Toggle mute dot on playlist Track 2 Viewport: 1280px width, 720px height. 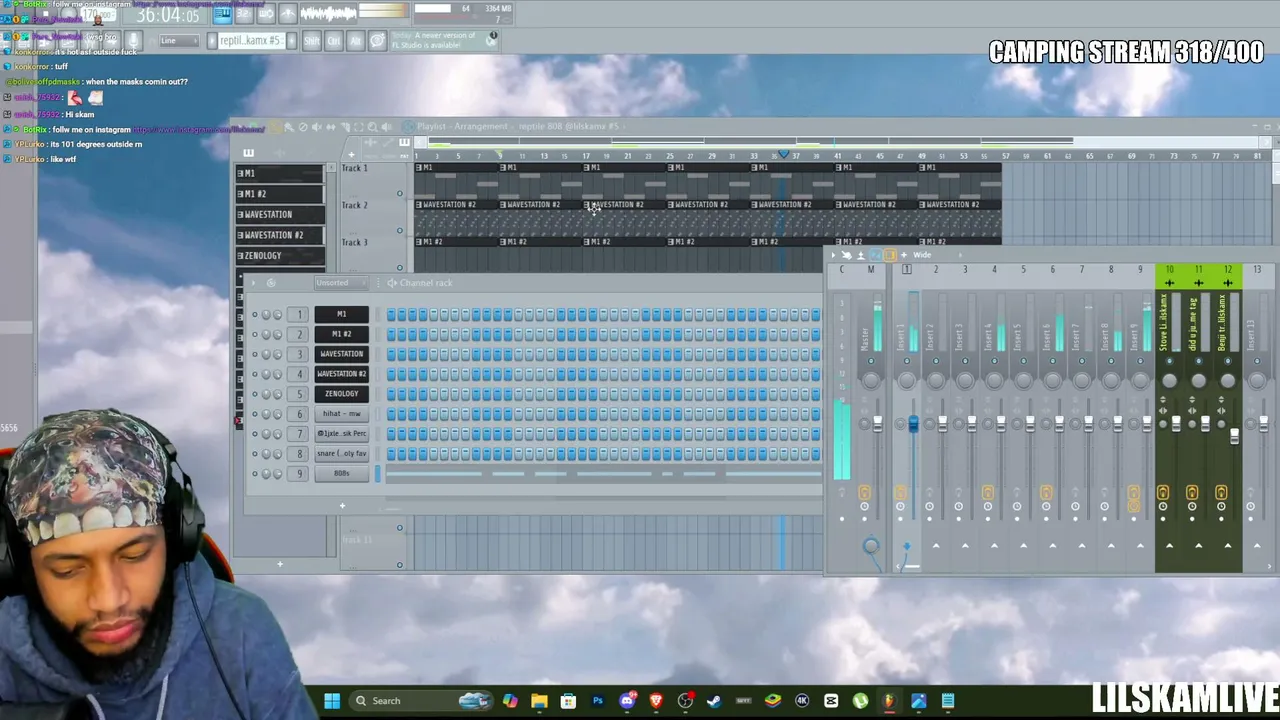[x=400, y=231]
